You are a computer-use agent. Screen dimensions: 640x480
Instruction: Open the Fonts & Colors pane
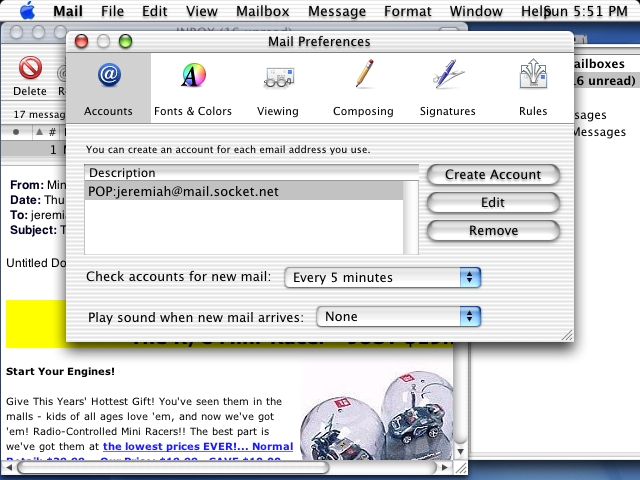click(x=193, y=88)
